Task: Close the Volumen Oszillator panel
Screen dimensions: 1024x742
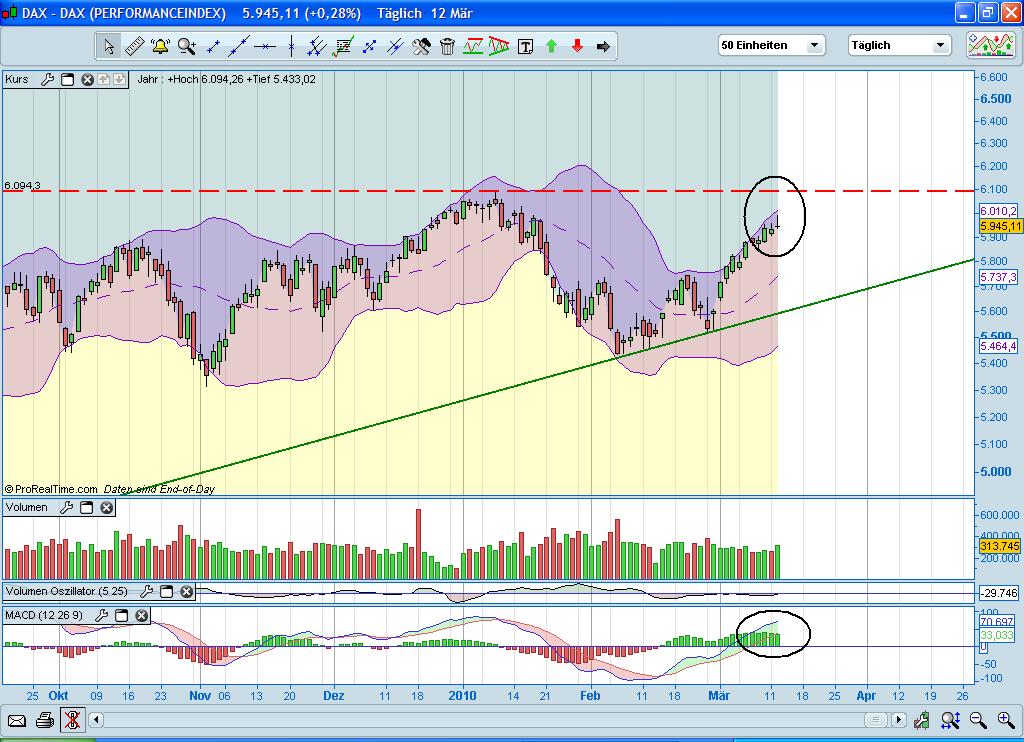Action: click(x=187, y=591)
